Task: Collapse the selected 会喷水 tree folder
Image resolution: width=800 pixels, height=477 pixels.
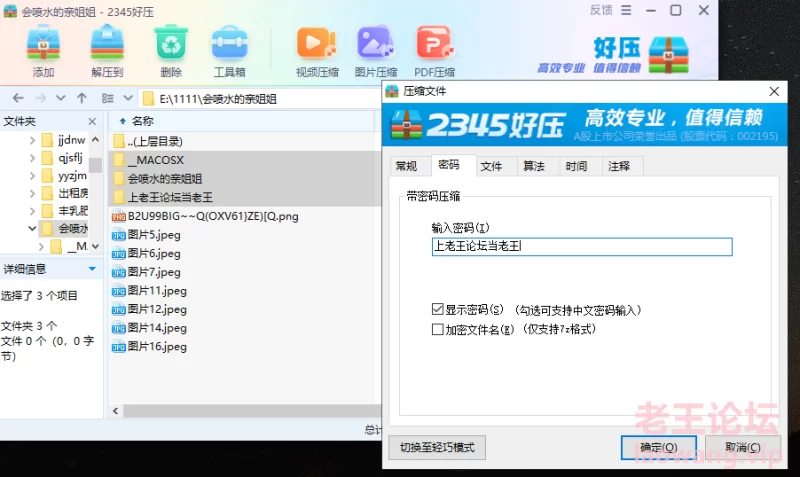Action: pyautogui.click(x=32, y=228)
